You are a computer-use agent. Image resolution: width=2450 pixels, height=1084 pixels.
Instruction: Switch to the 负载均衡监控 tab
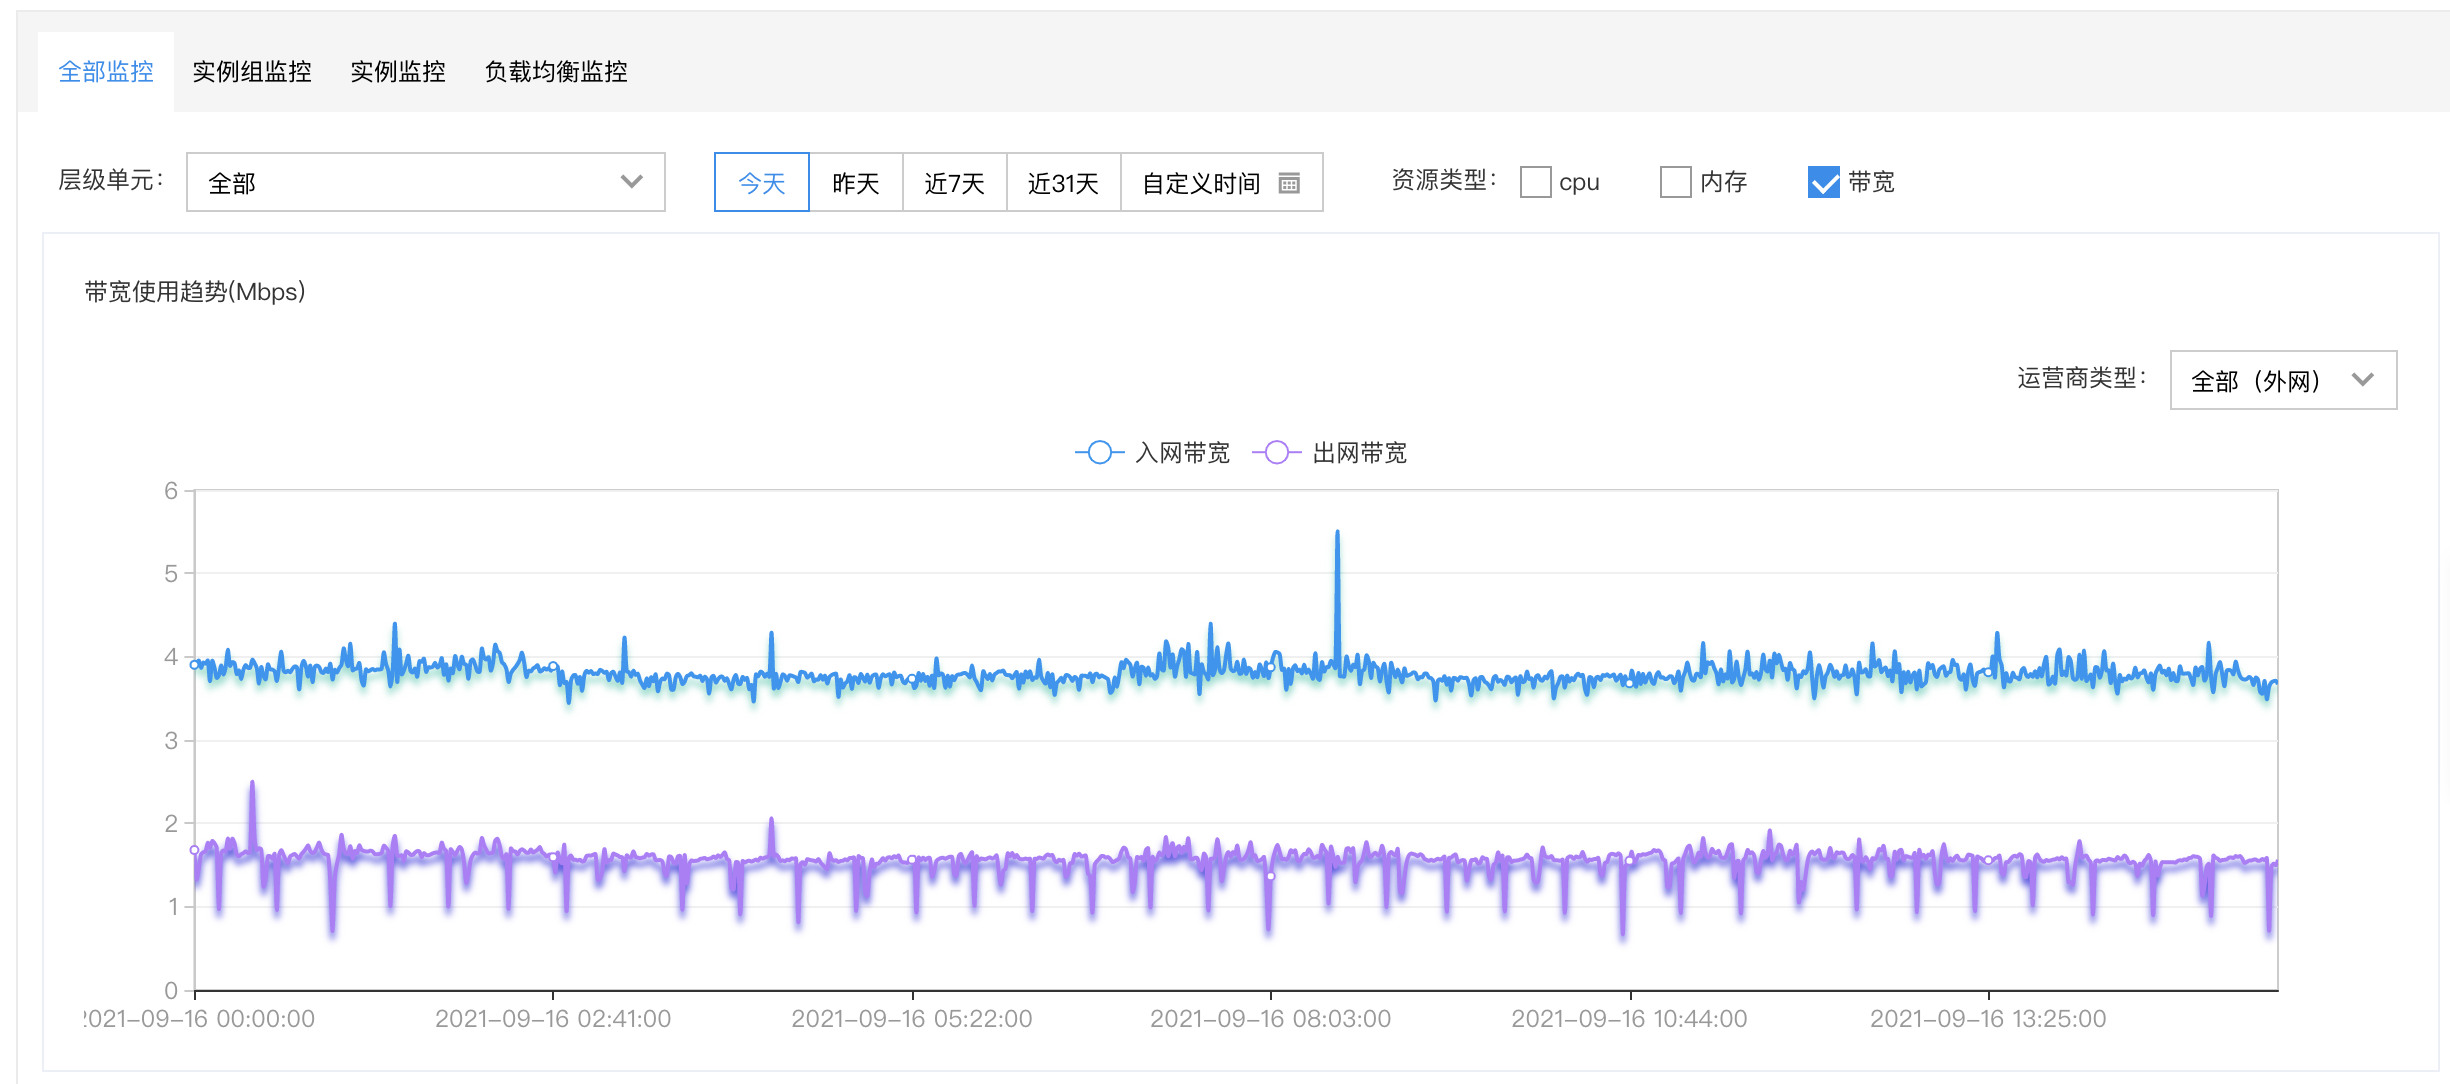pyautogui.click(x=556, y=72)
